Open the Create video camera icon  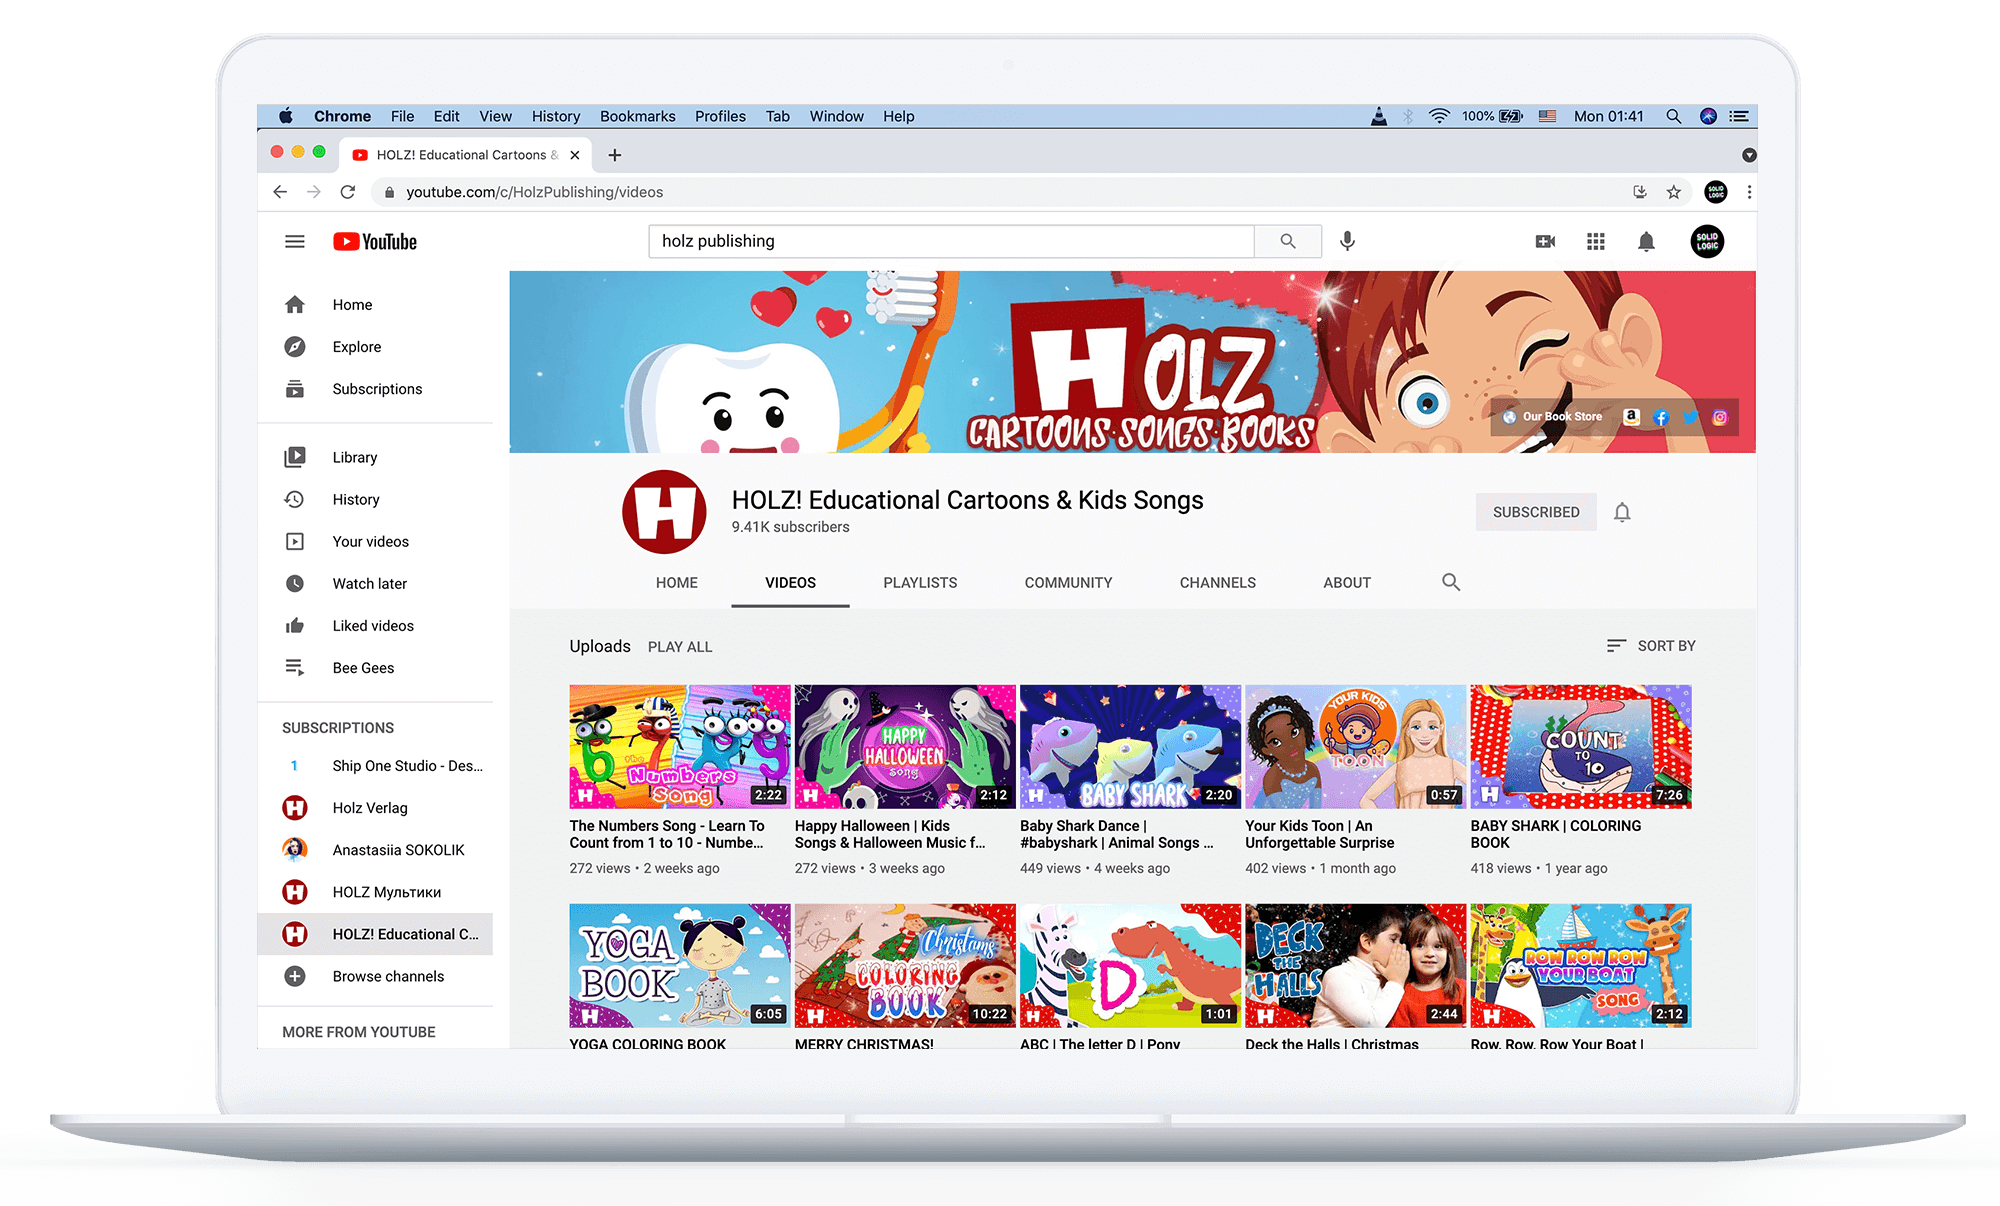[x=1545, y=241]
